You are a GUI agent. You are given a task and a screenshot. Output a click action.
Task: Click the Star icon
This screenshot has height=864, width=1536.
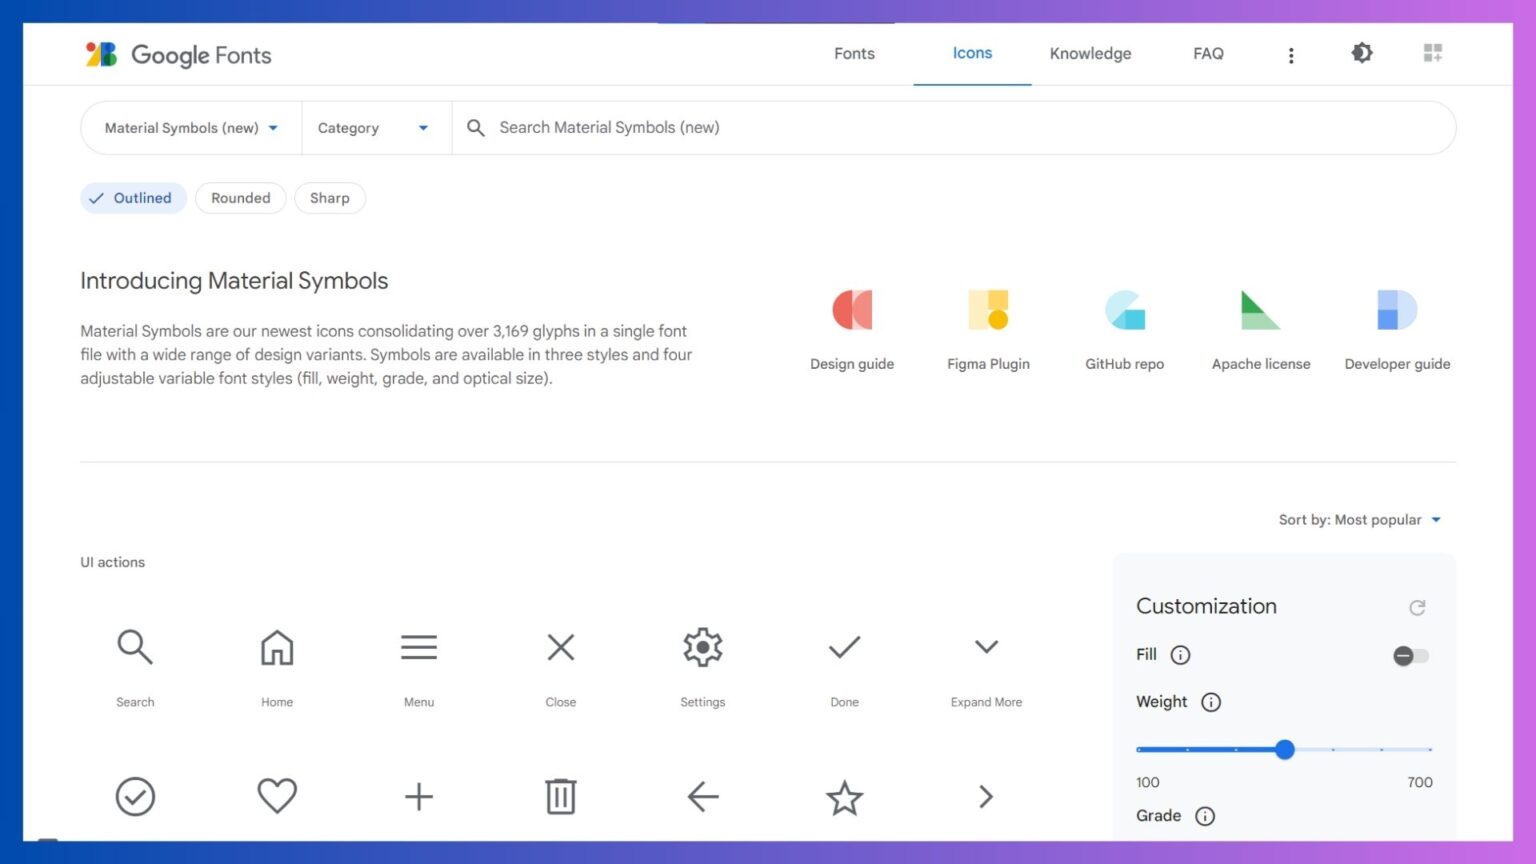click(844, 797)
